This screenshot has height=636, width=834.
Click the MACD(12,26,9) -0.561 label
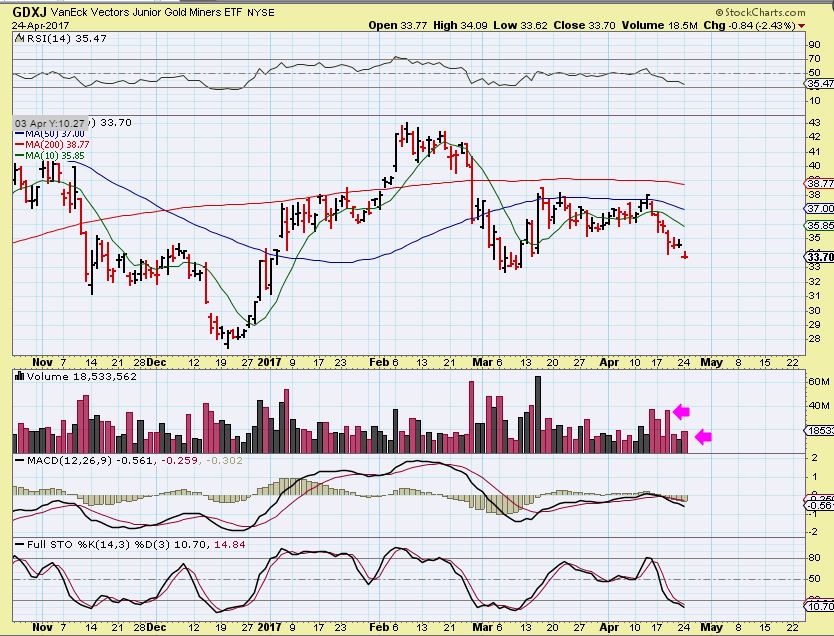pyautogui.click(x=90, y=461)
